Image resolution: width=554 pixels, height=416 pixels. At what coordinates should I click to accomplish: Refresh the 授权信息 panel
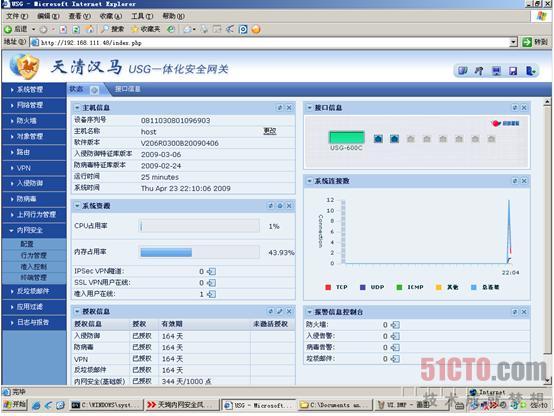pyautogui.click(x=271, y=311)
